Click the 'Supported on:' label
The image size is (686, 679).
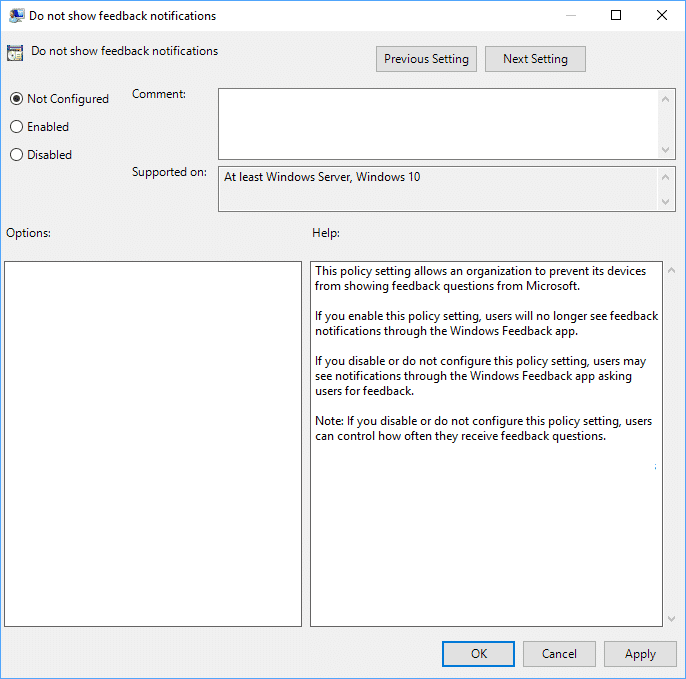169,172
